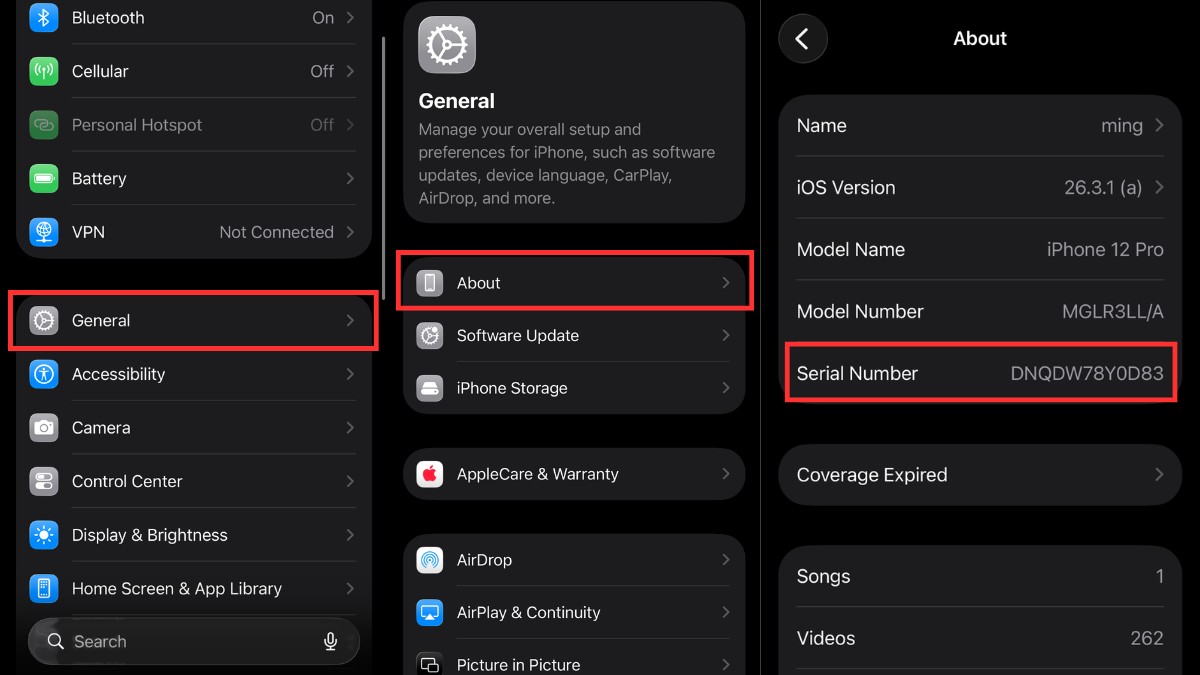Tap the 'Not Connected' VPN status

click(277, 232)
